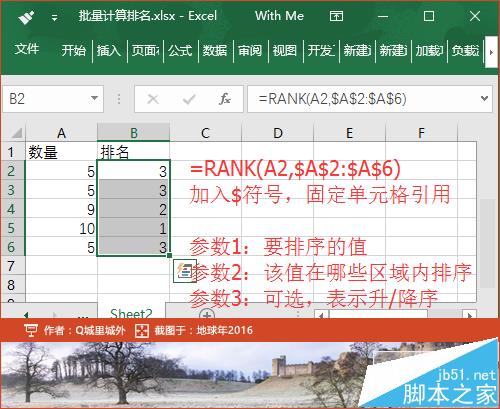
Task: Expand the Name Box dropdown arrow
Action: (x=94, y=98)
